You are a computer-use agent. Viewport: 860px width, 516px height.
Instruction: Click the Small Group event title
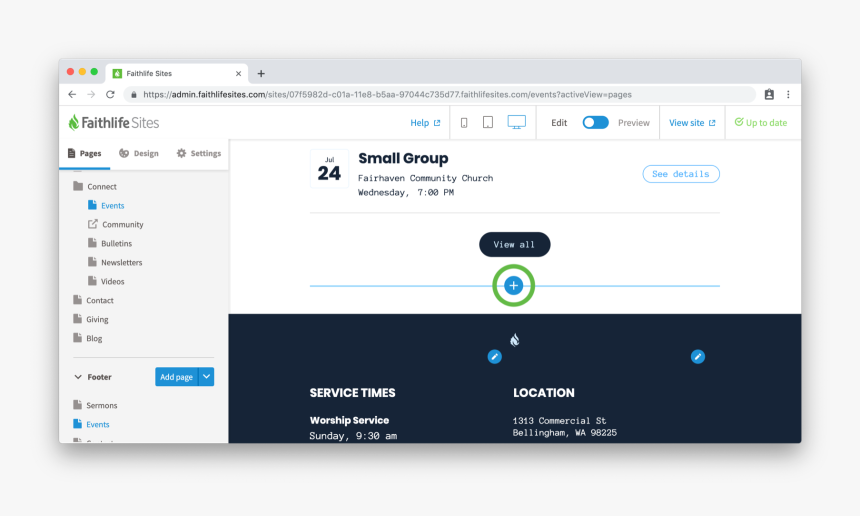tap(403, 158)
